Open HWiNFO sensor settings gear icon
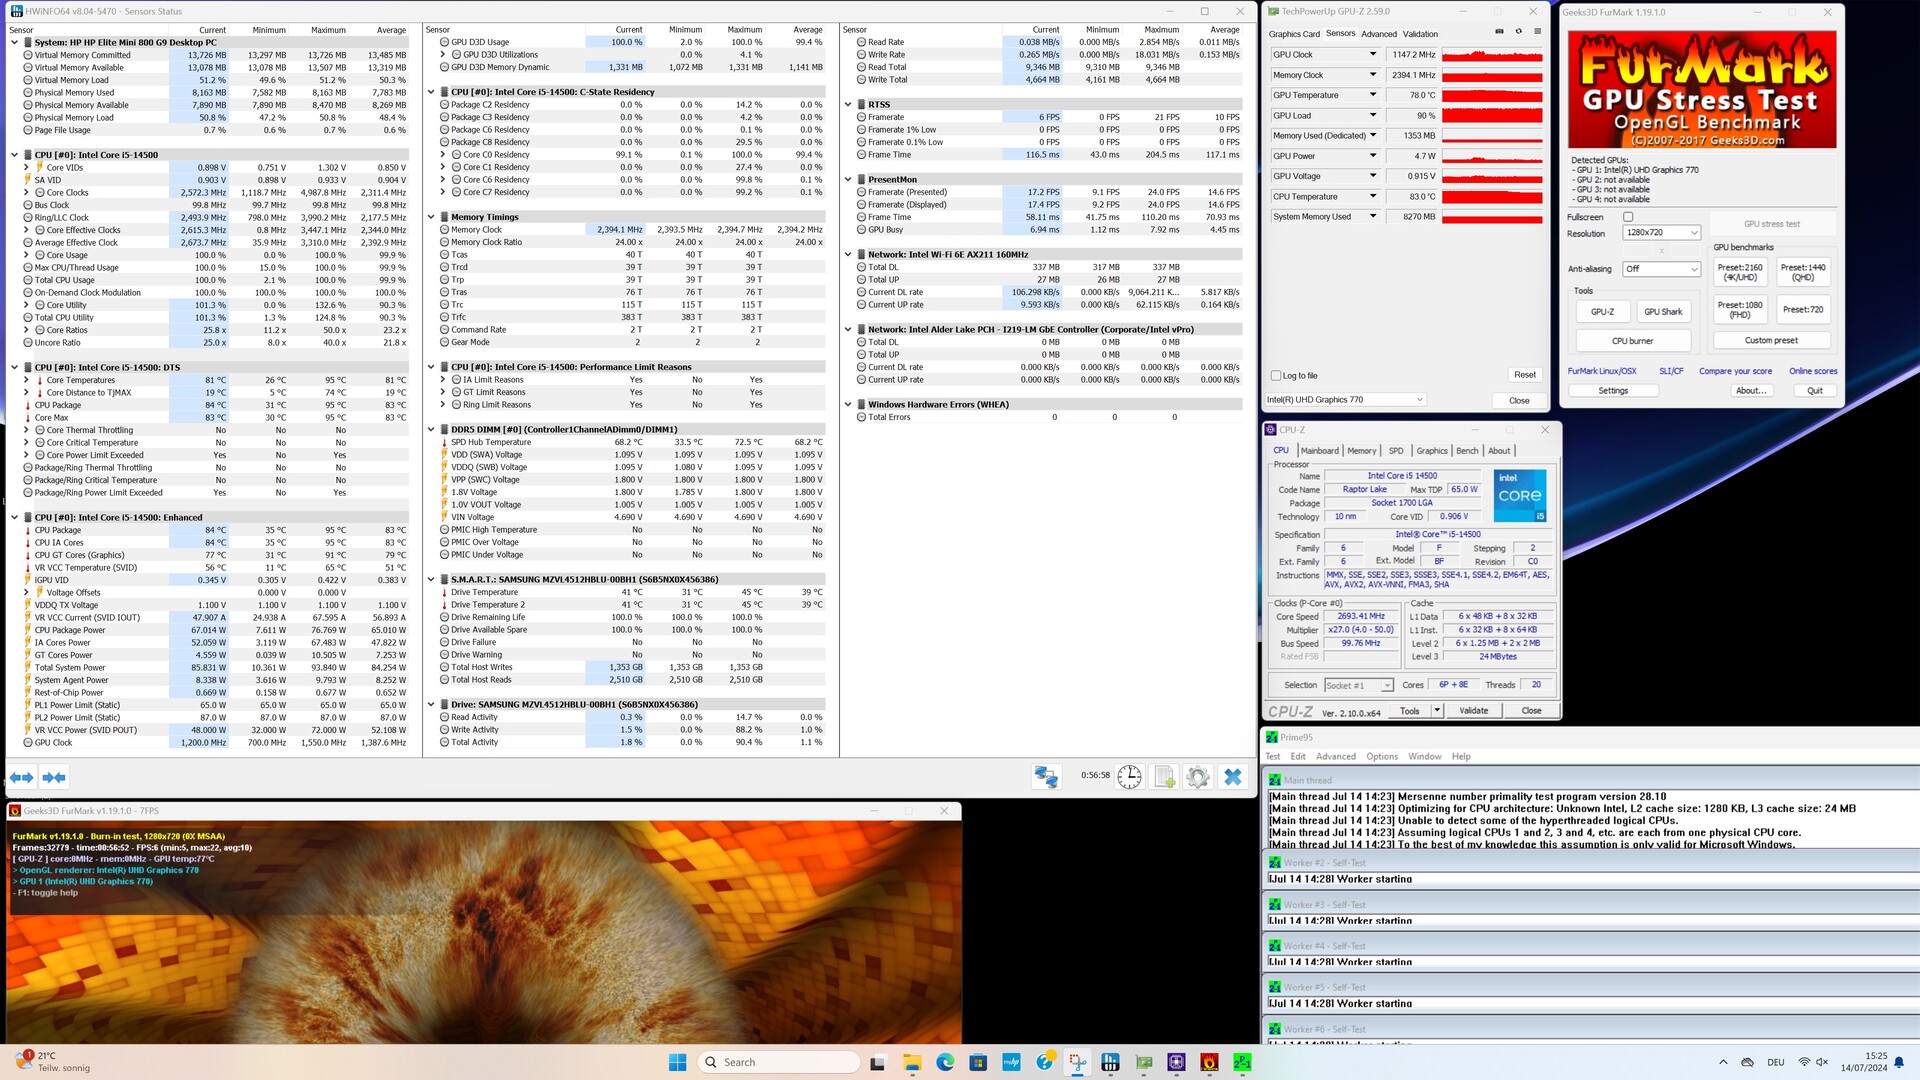 [x=1197, y=777]
